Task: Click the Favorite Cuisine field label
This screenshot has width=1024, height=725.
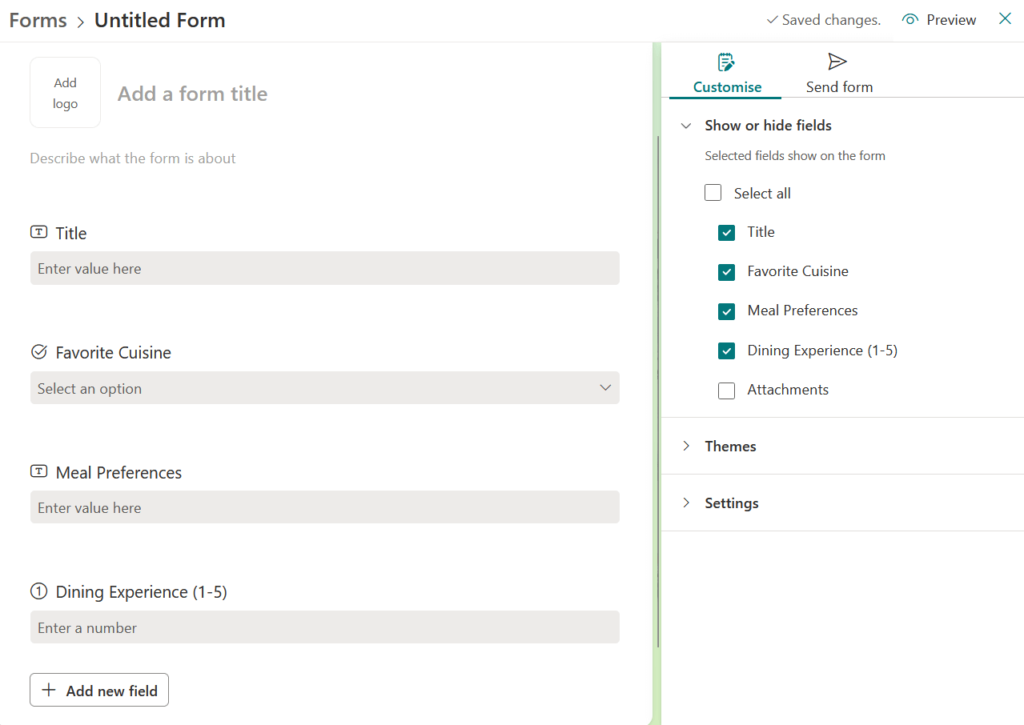Action: pos(113,352)
